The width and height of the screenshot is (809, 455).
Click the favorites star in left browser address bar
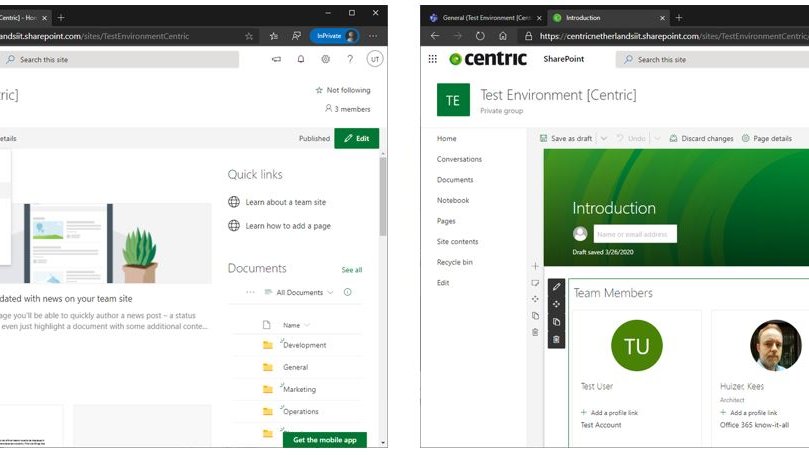coord(249,36)
